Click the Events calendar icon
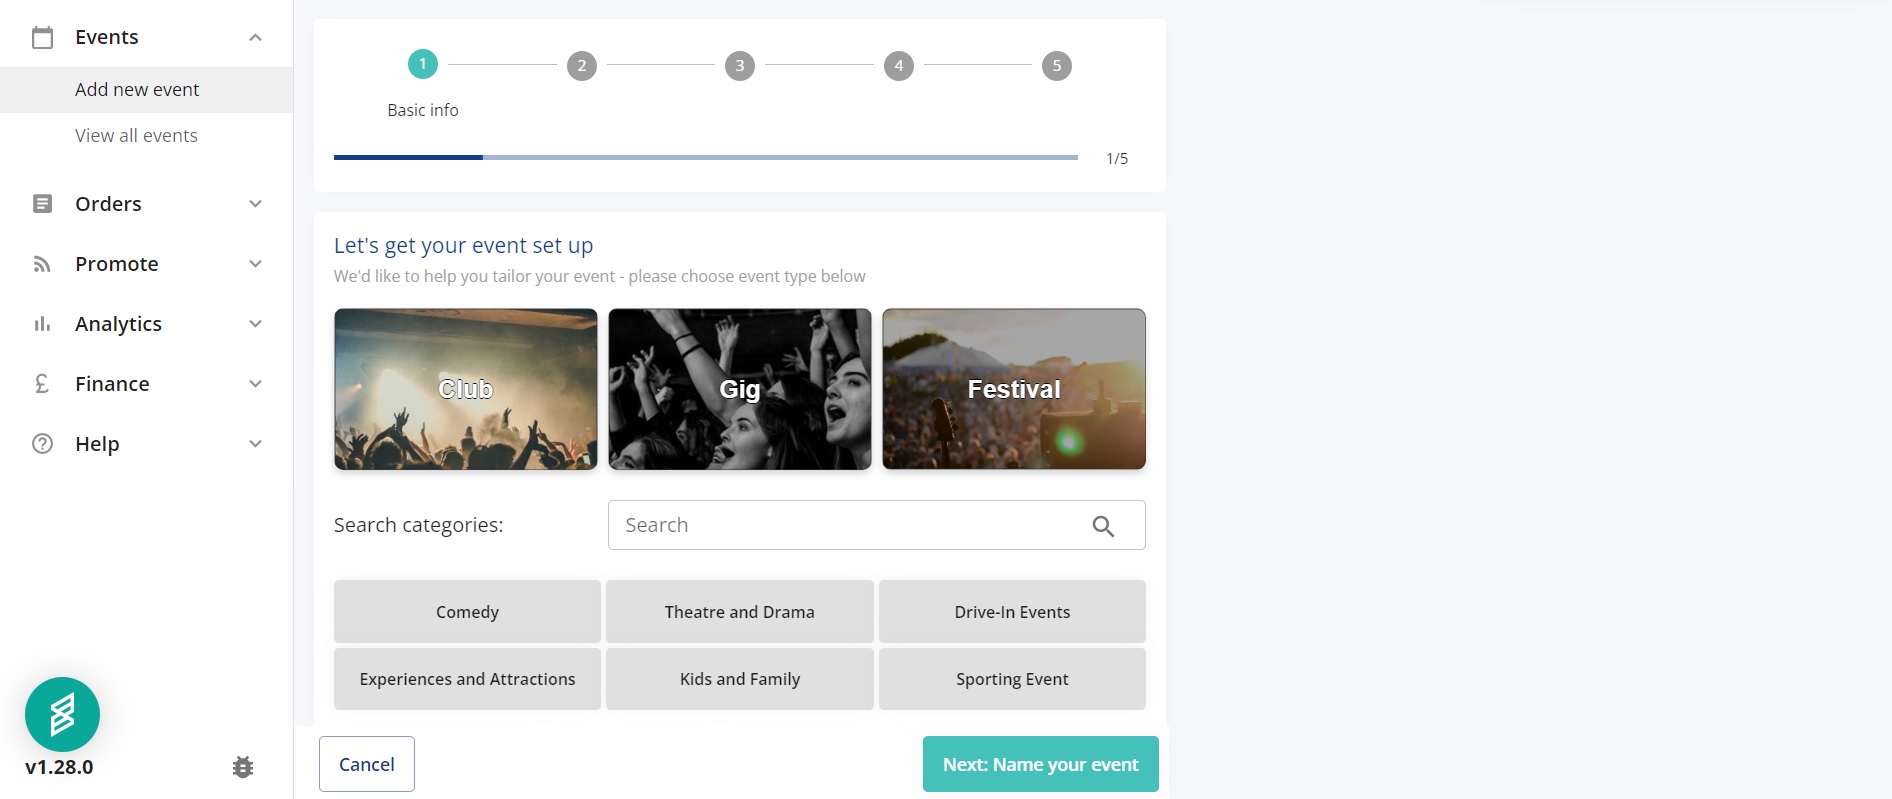The width and height of the screenshot is (1892, 799). point(42,38)
